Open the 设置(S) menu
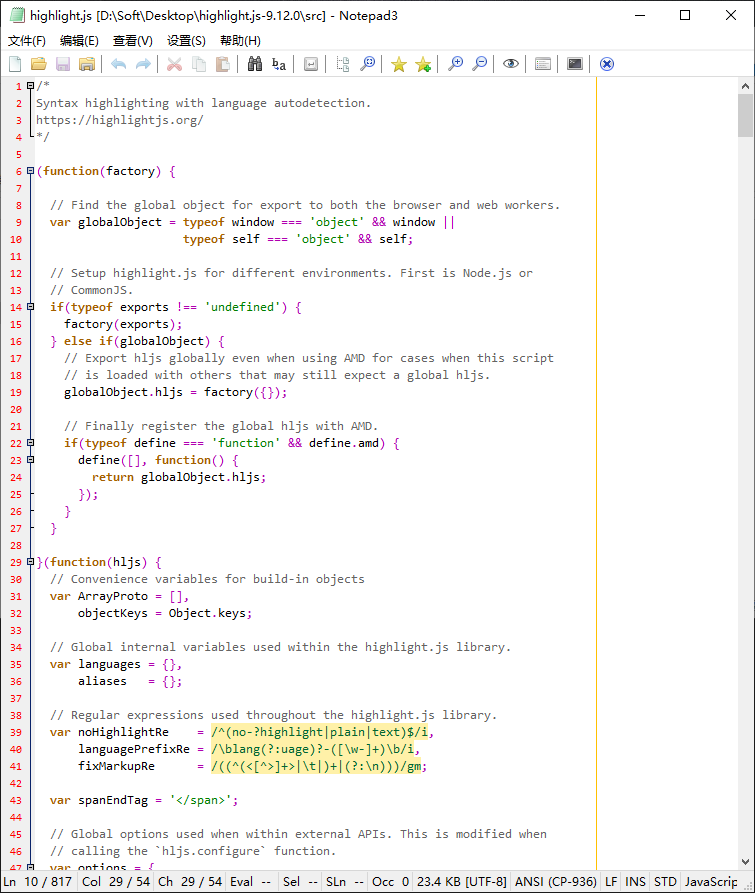The height and width of the screenshot is (893, 755). [x=186, y=41]
